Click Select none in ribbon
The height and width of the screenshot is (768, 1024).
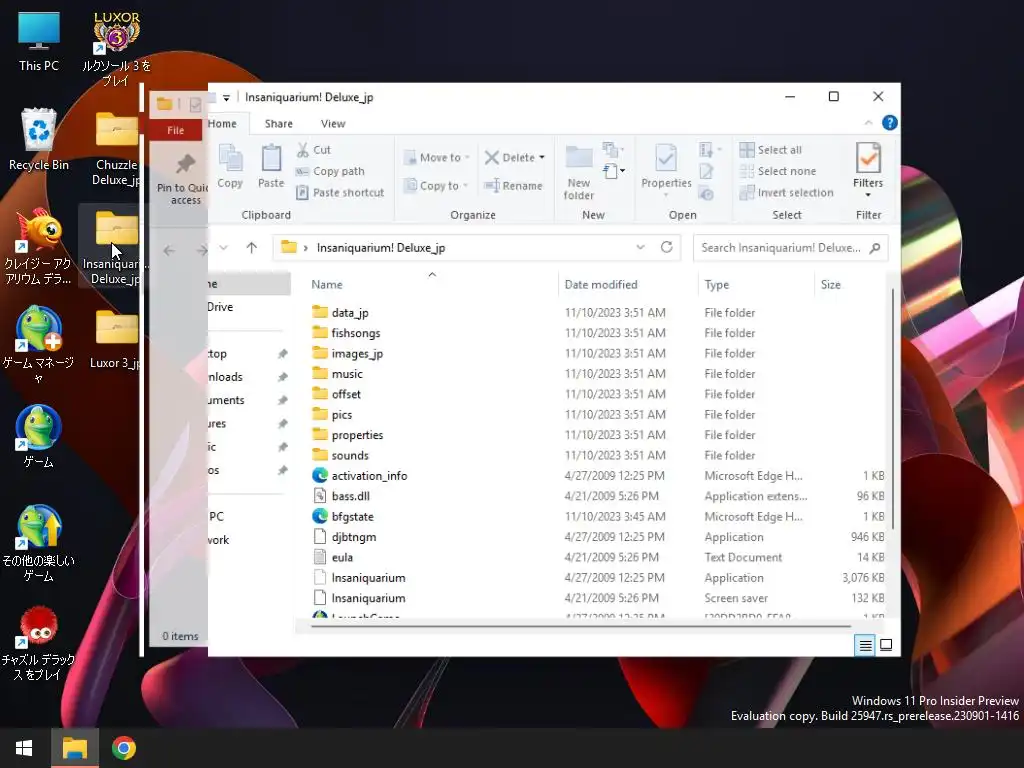click(x=778, y=171)
